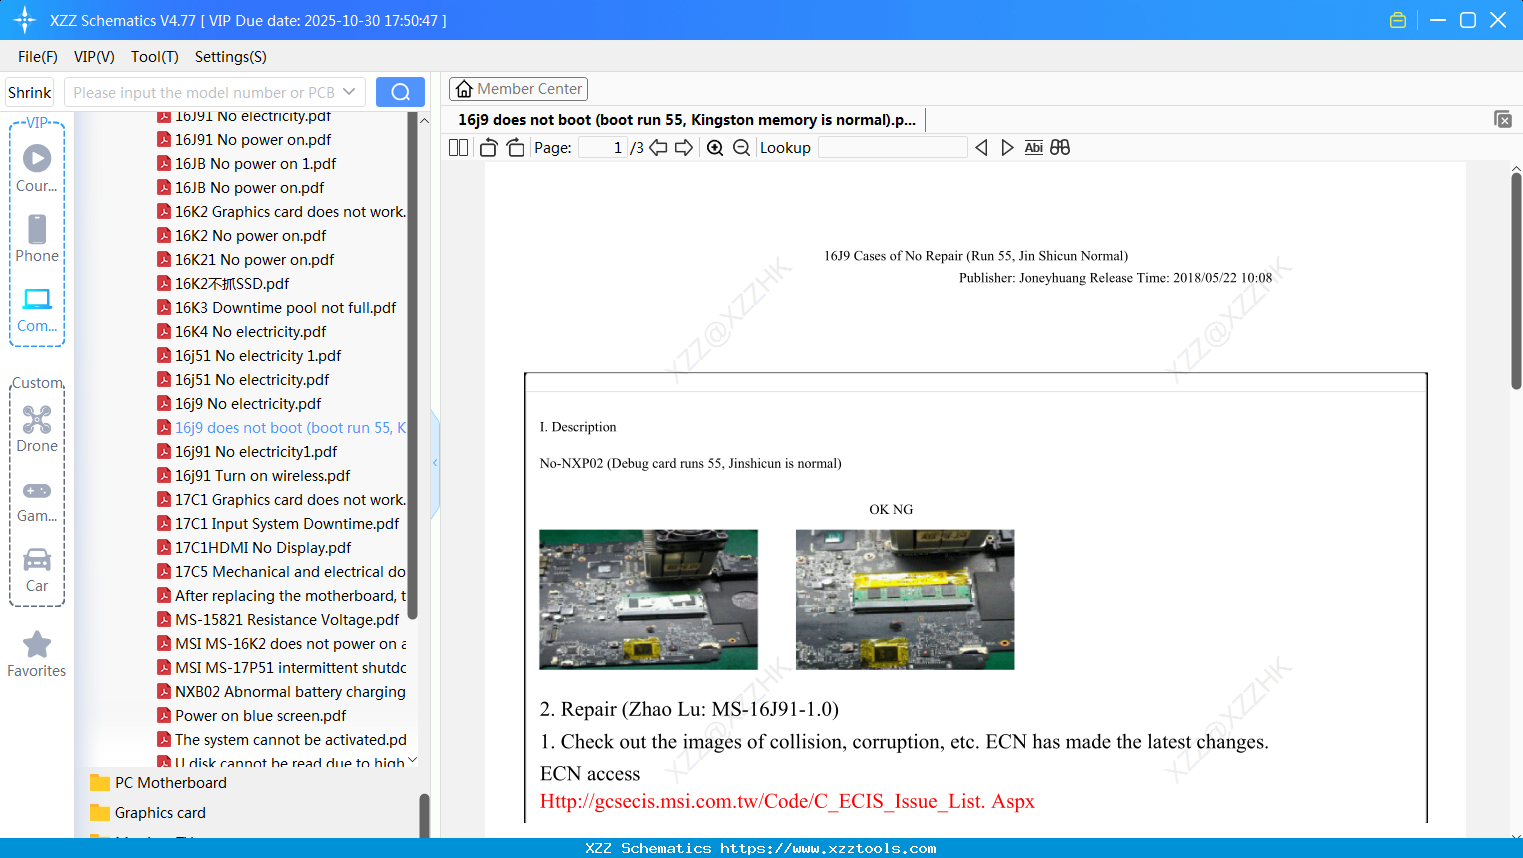This screenshot has height=858, width=1523.
Task: Toggle the Abi whole-word match icon
Action: point(1034,148)
